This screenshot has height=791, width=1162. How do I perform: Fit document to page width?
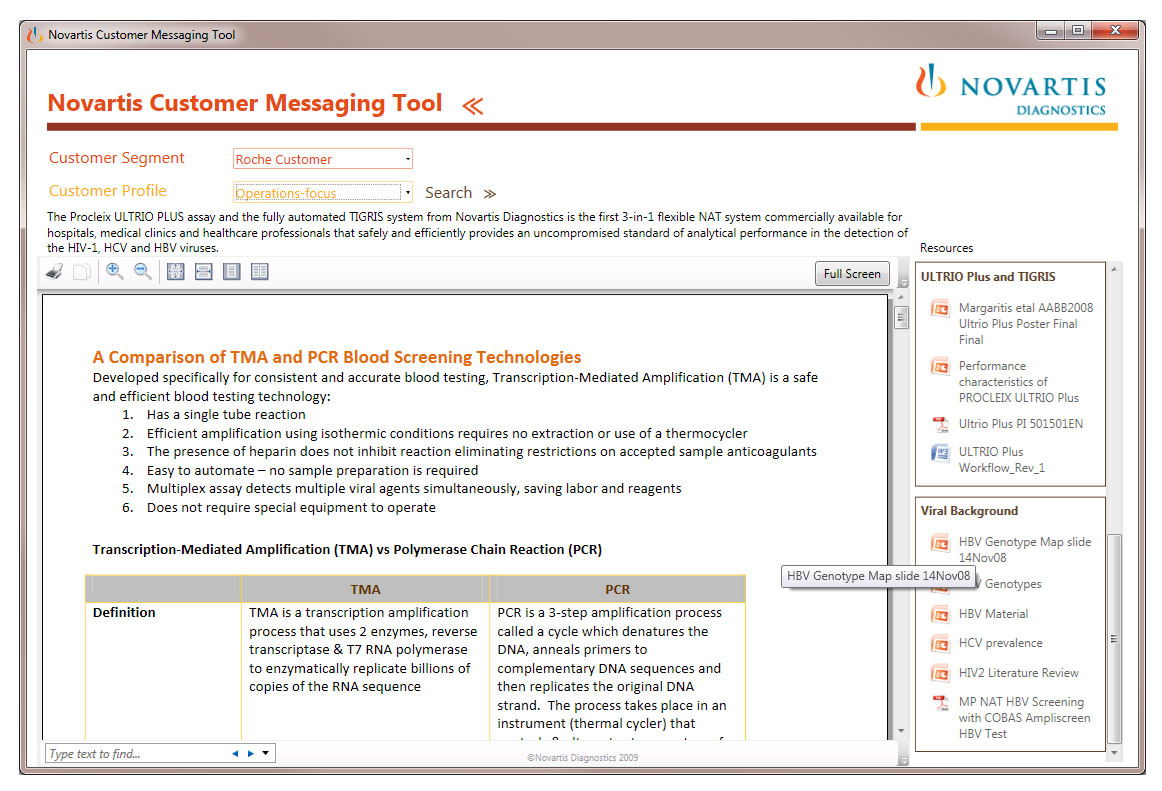(203, 272)
